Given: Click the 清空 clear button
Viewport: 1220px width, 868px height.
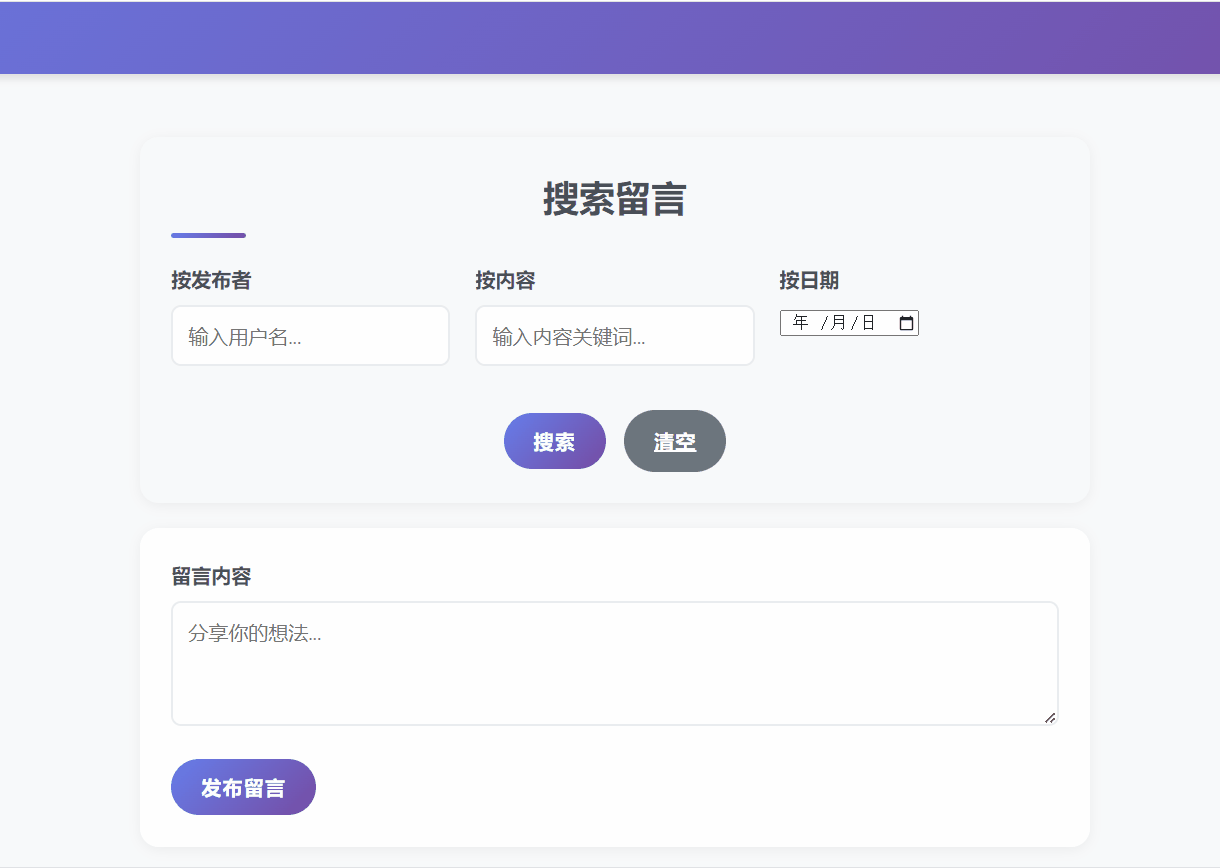Looking at the screenshot, I should click(674, 441).
